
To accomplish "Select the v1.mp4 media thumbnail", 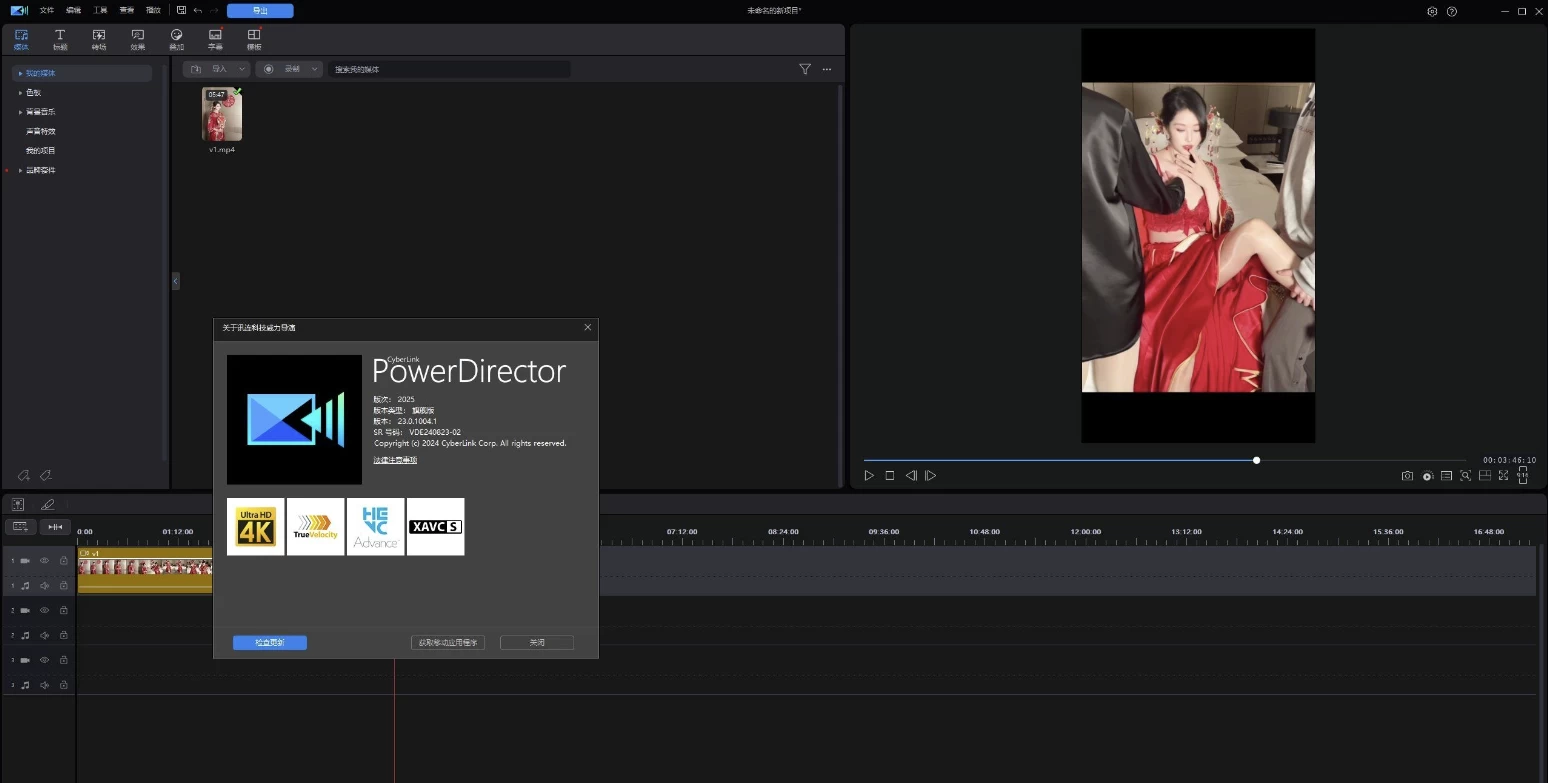I will (221, 113).
